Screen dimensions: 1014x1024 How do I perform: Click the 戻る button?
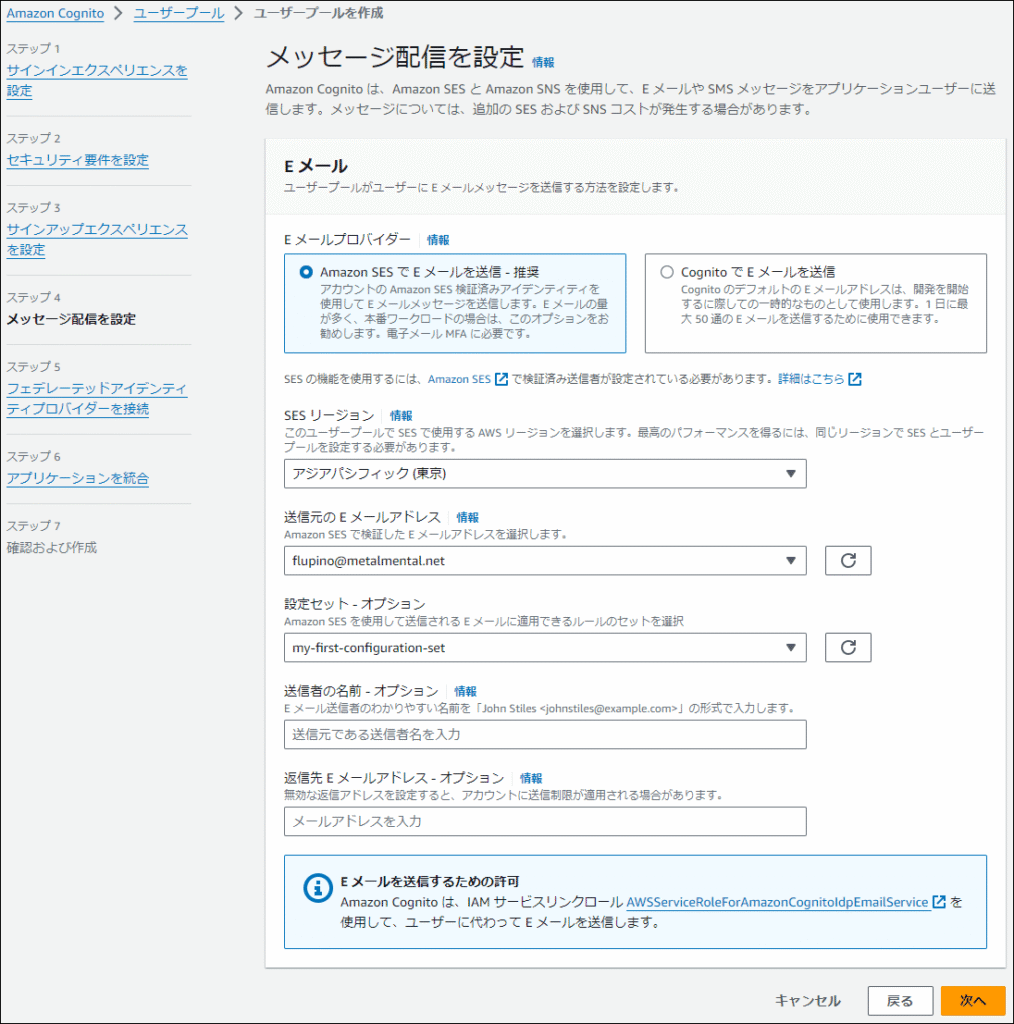899,1001
